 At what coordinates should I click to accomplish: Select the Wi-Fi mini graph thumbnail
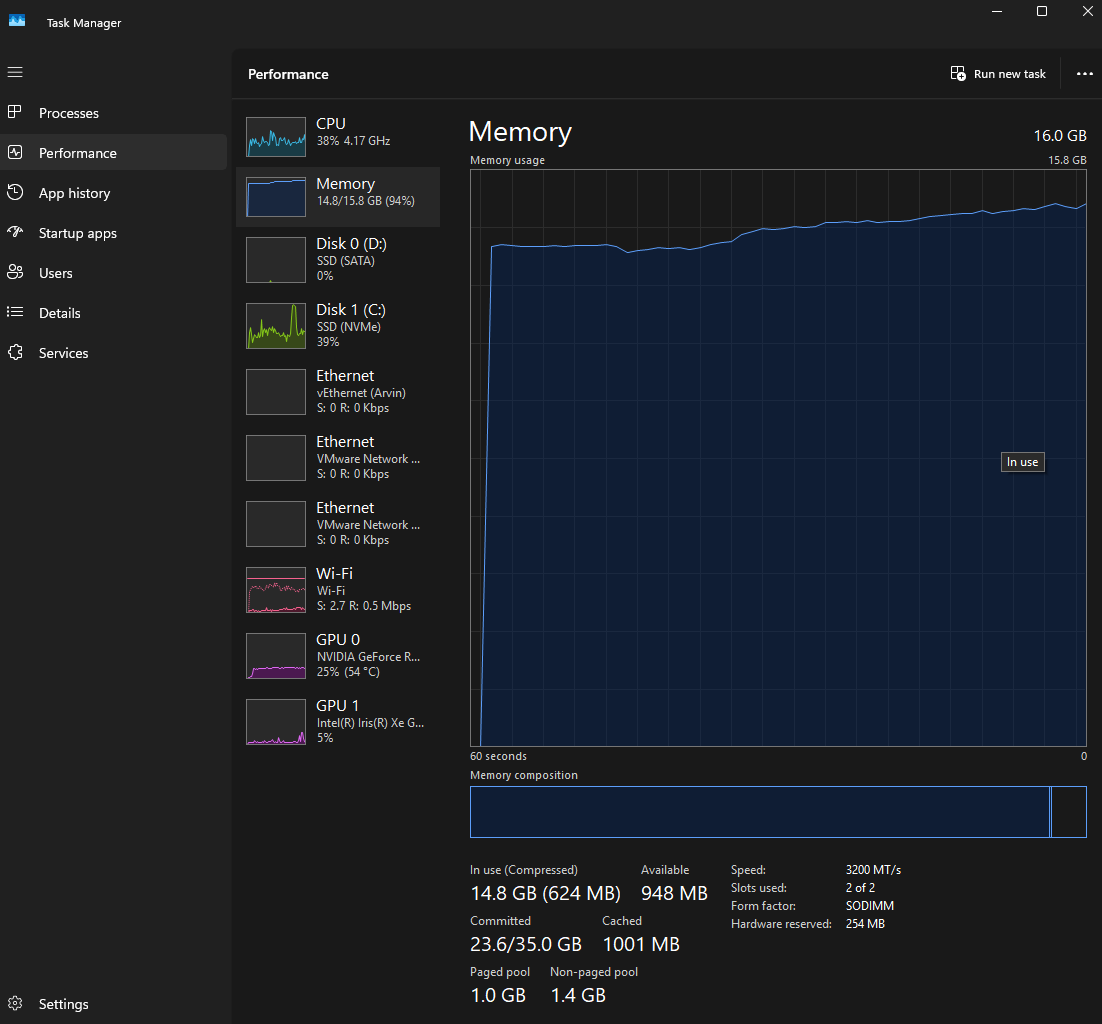pos(276,590)
